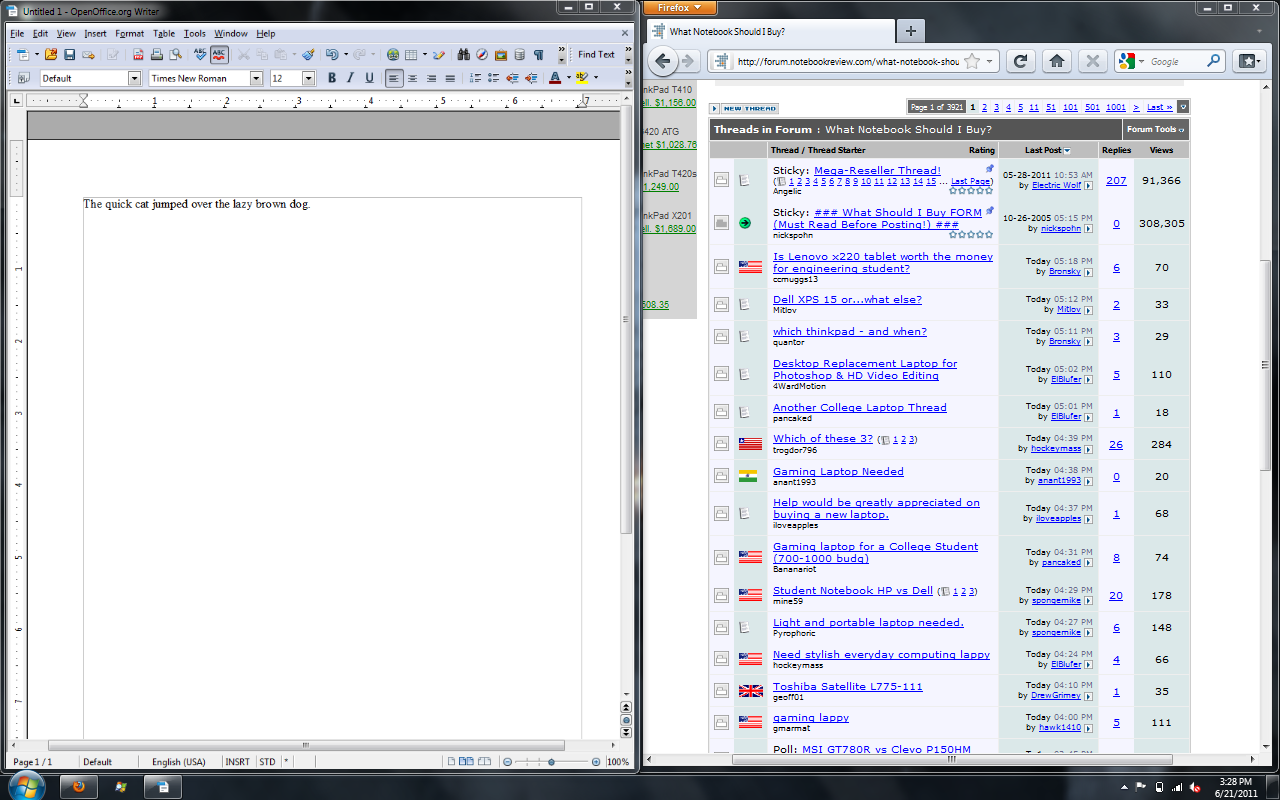
Task: Turn on Numbering list icon
Action: coord(475,78)
